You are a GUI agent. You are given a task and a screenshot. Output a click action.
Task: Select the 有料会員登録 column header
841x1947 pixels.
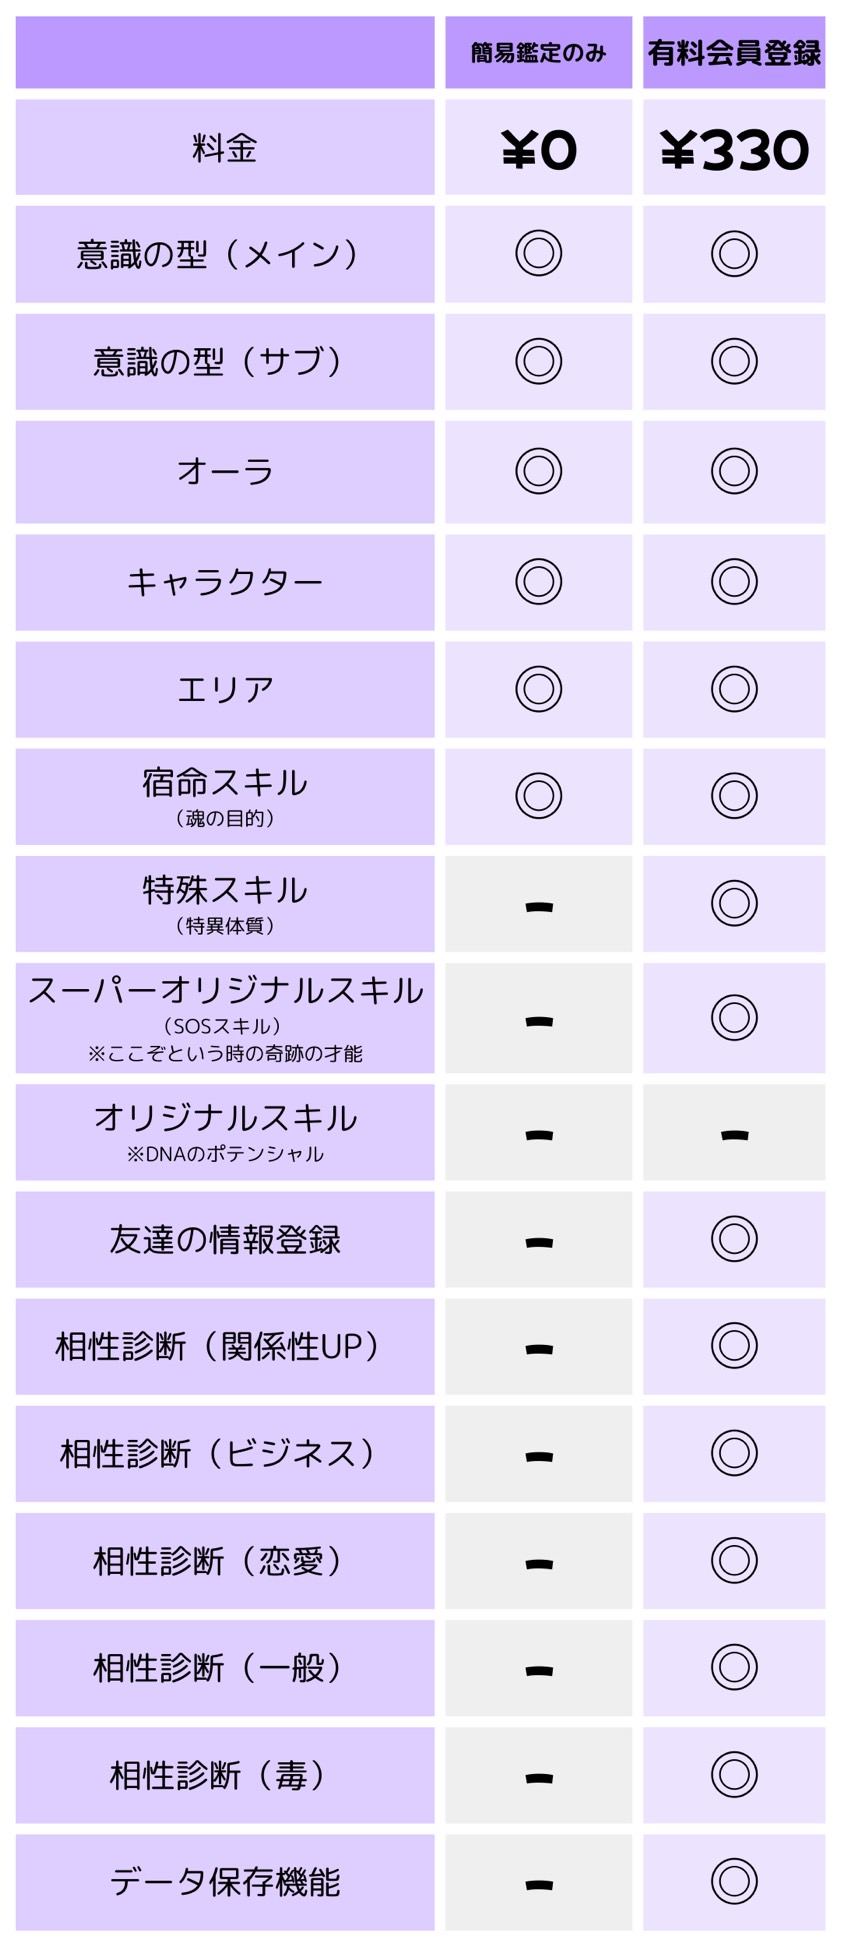pos(734,53)
